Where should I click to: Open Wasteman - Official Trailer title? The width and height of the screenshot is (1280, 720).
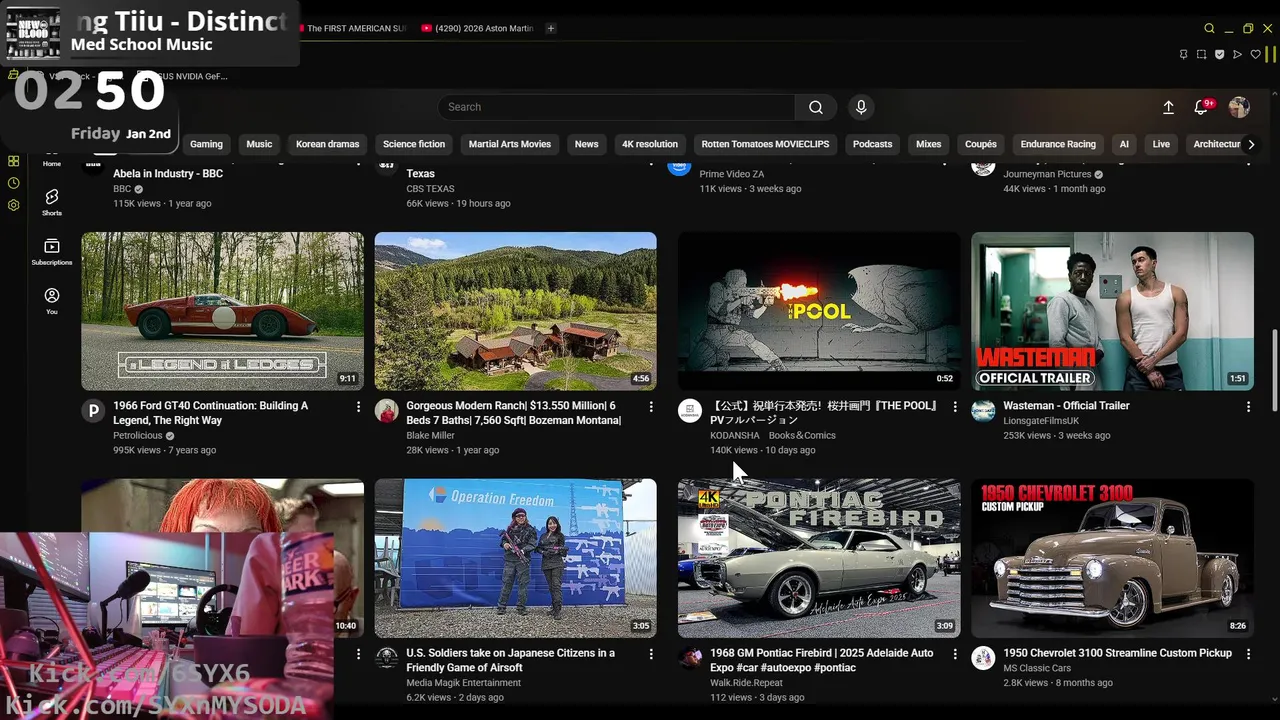1066,406
